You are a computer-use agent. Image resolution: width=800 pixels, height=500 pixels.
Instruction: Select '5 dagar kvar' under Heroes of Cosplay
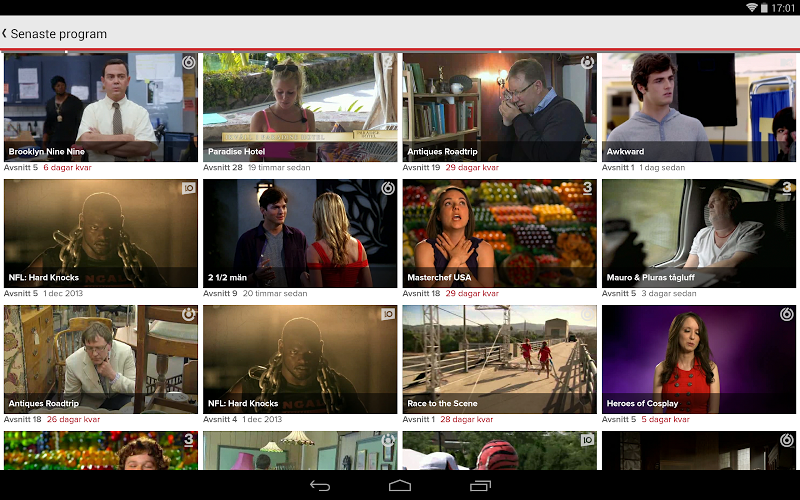665,419
